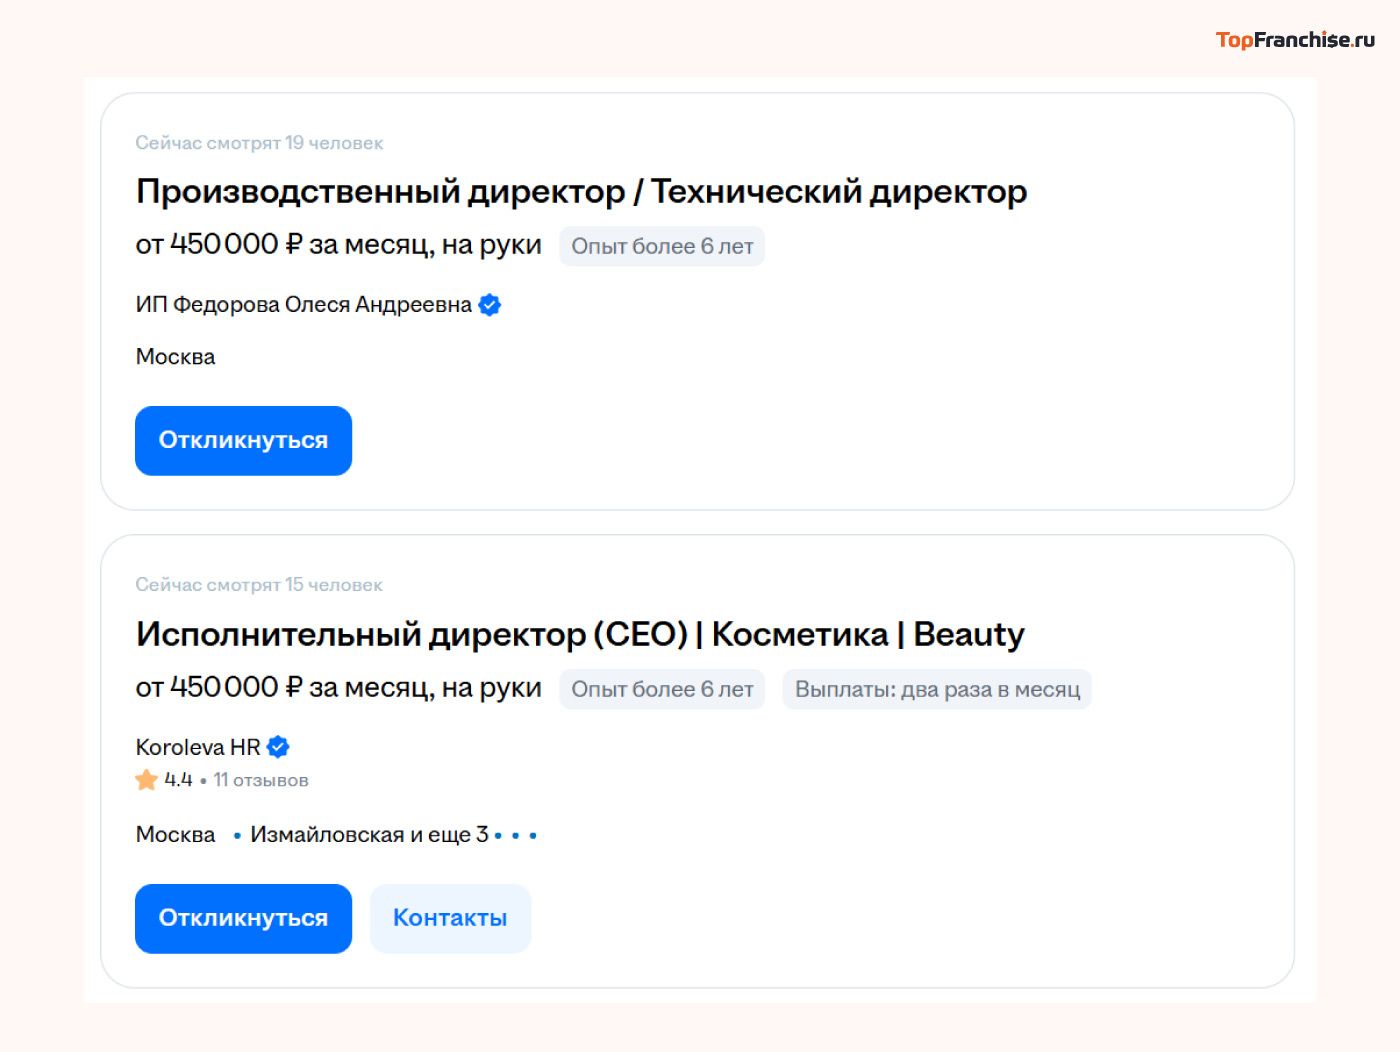The image size is (1400, 1052).
Task: Open the TopFranchise.ru logo
Action: point(1295,41)
